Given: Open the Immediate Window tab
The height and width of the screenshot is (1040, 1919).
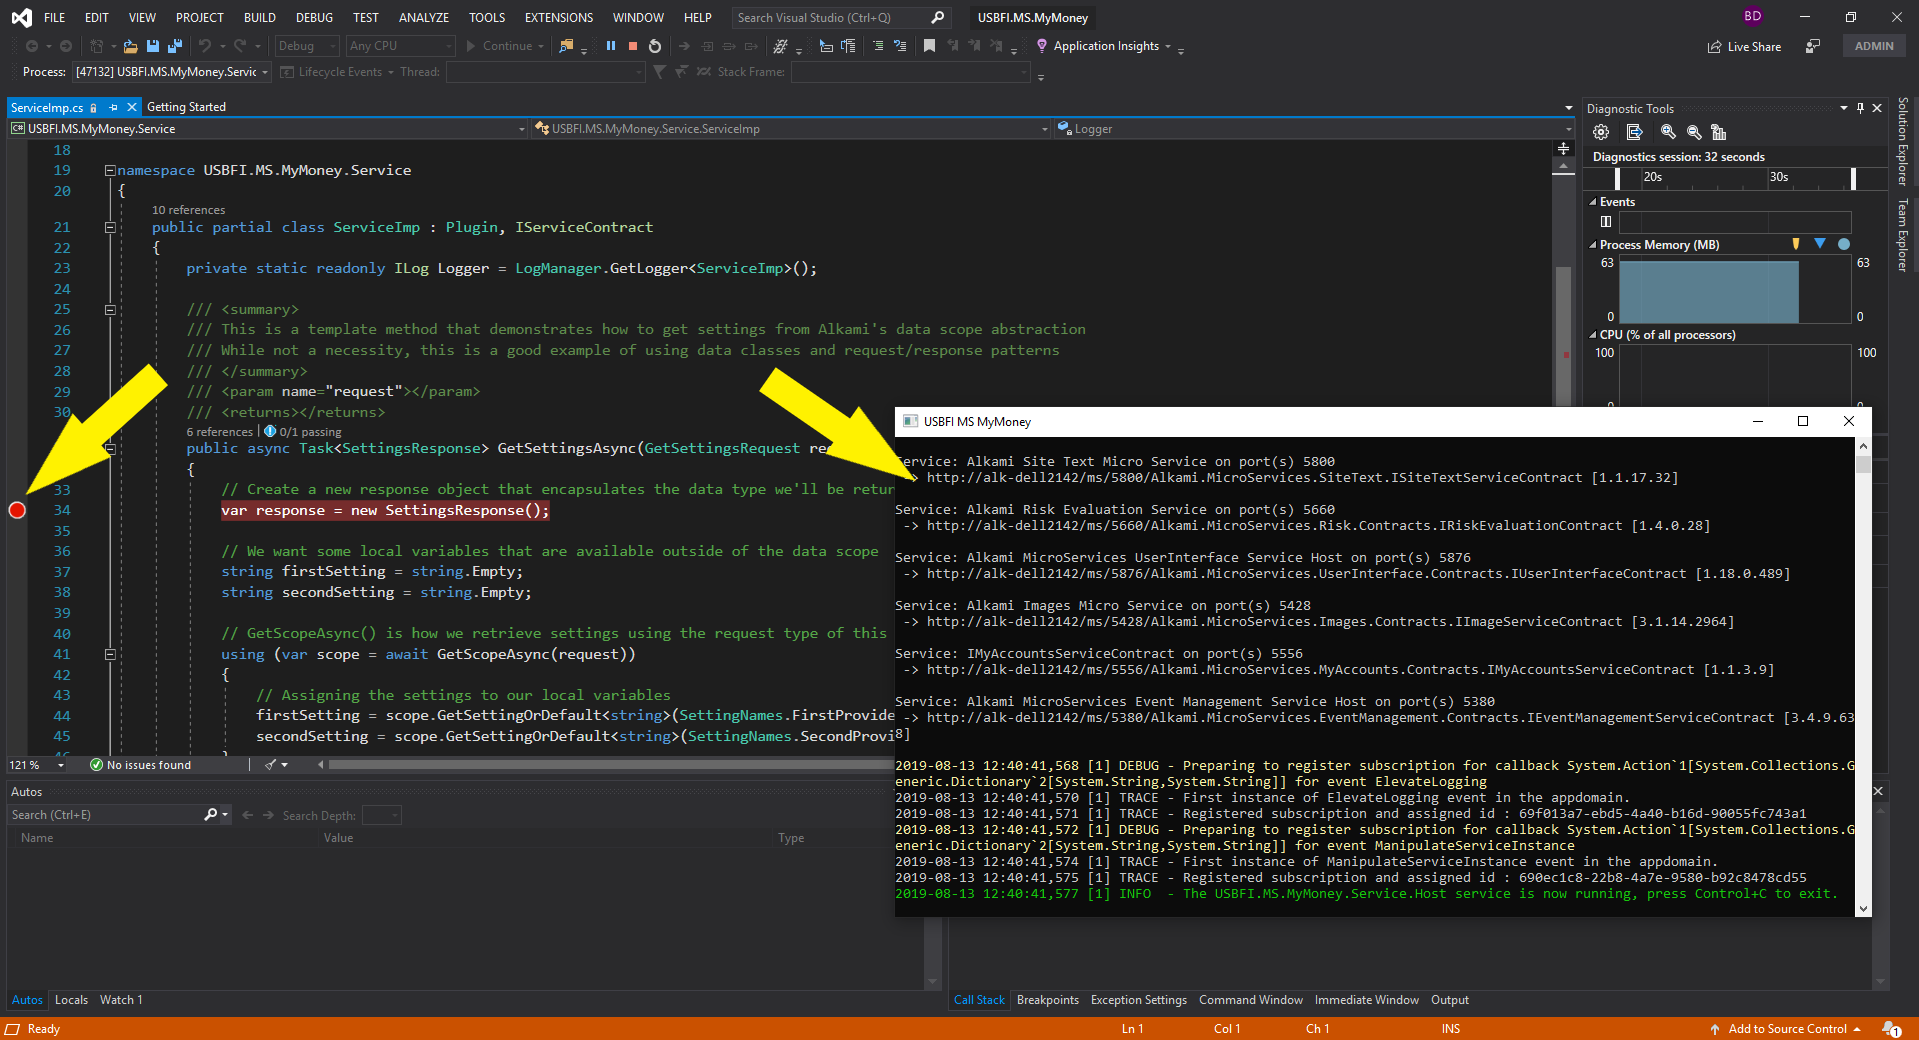Looking at the screenshot, I should pyautogui.click(x=1366, y=1000).
